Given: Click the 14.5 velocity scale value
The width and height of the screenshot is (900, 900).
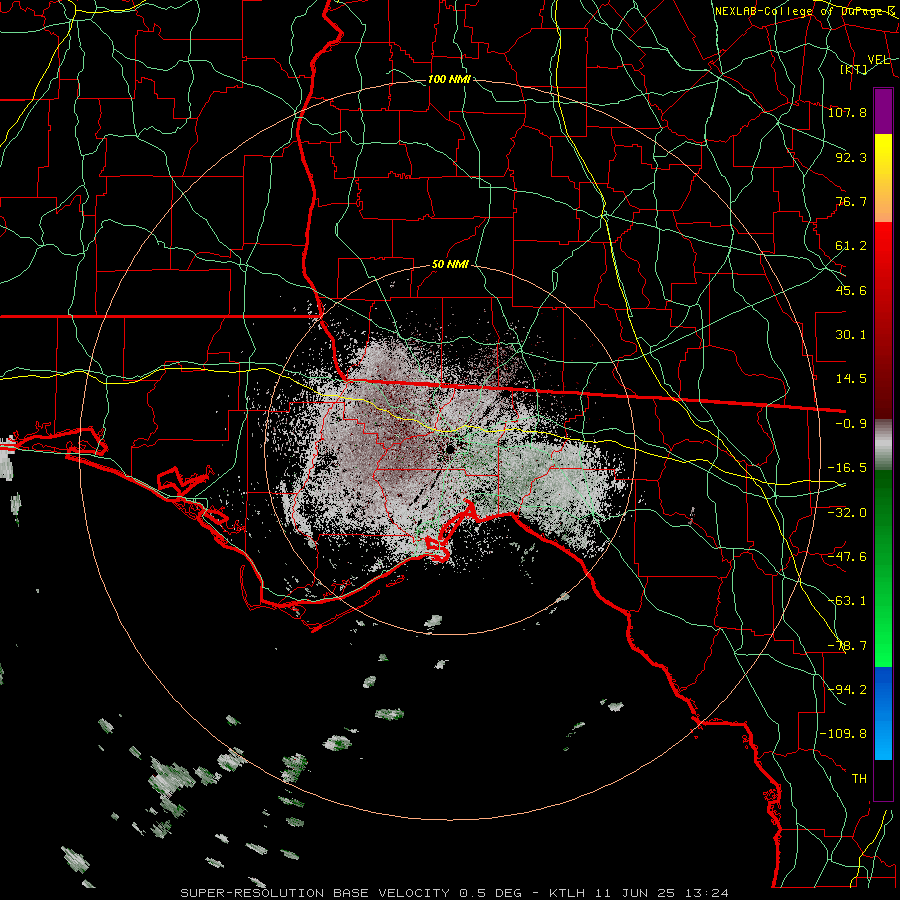Looking at the screenshot, I should [x=851, y=378].
